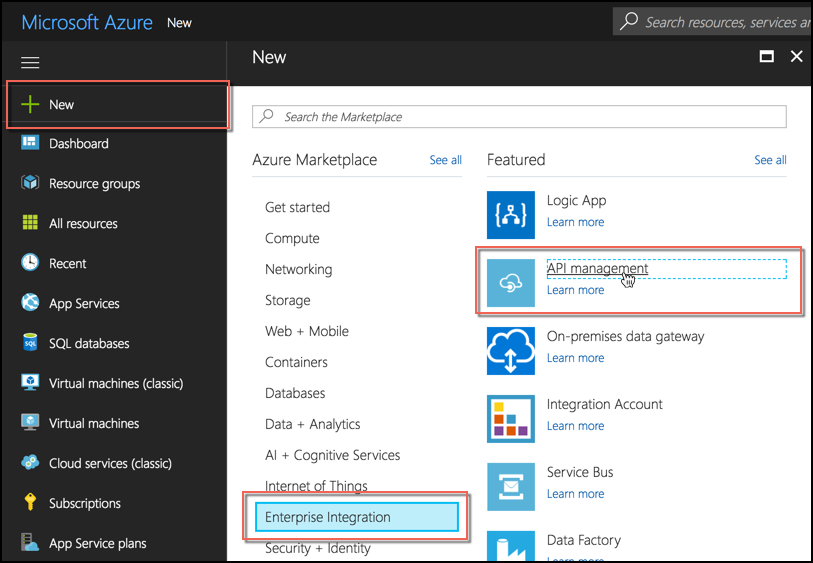813x563 pixels.
Task: Open Dashboard from sidebar label
Action: point(79,144)
